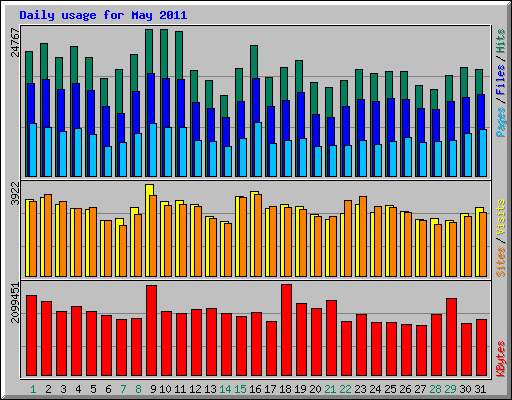
Task: Click the orange sites bar for day 23
Action: pyautogui.click(x=363, y=236)
